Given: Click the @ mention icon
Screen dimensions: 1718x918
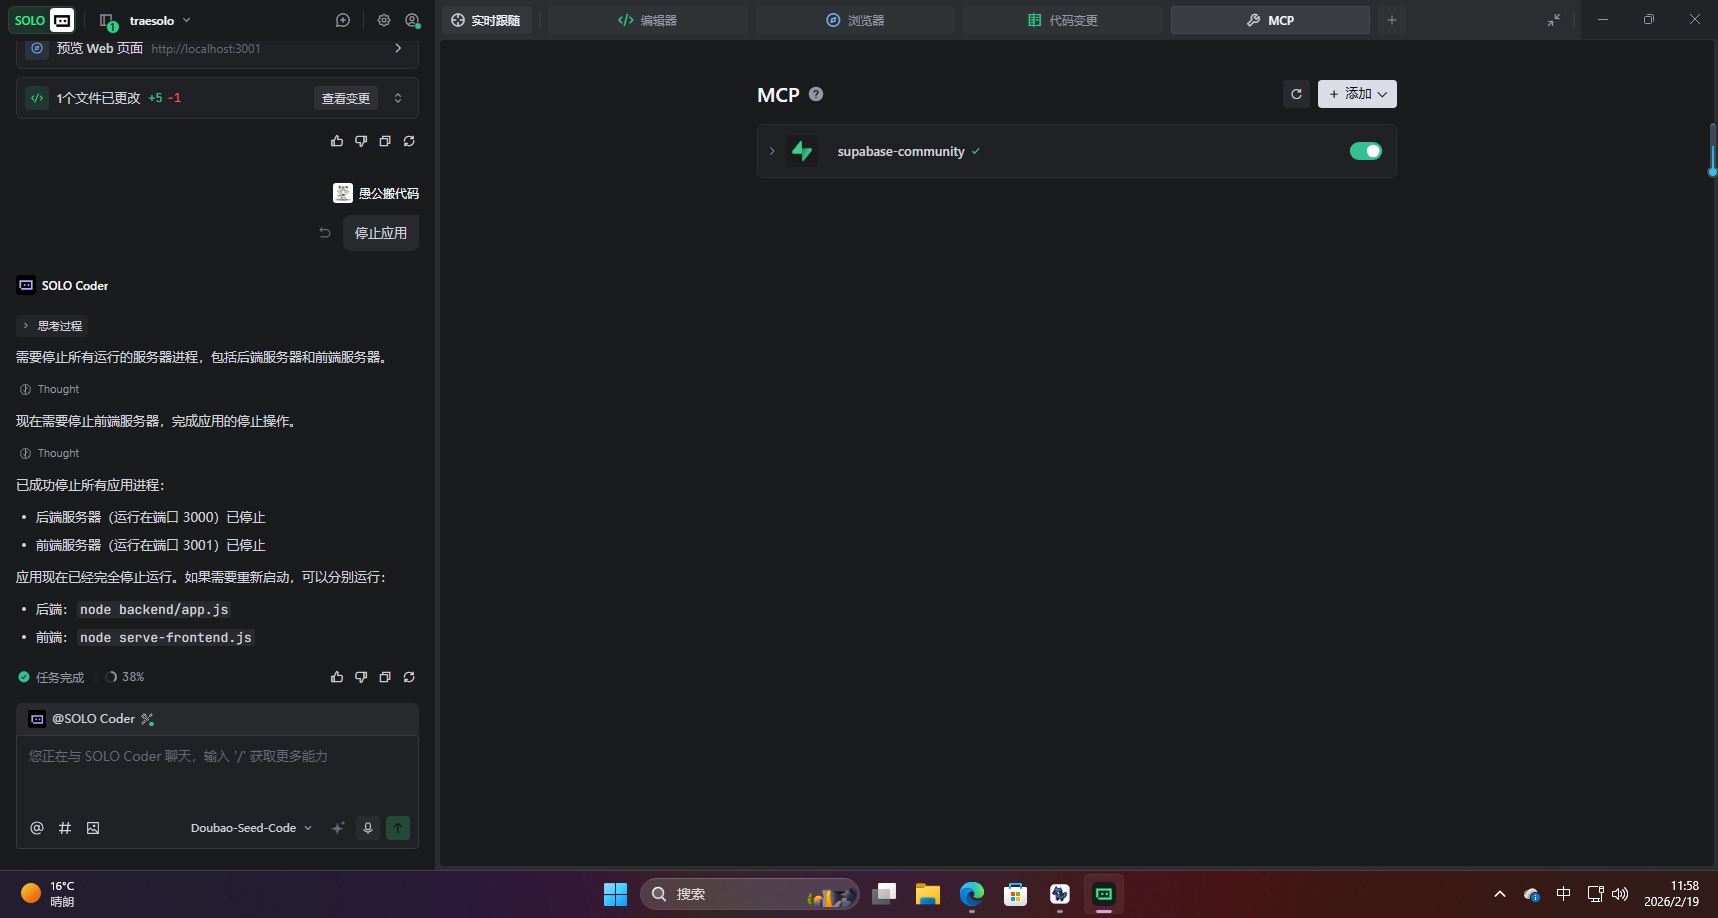Looking at the screenshot, I should tap(37, 828).
